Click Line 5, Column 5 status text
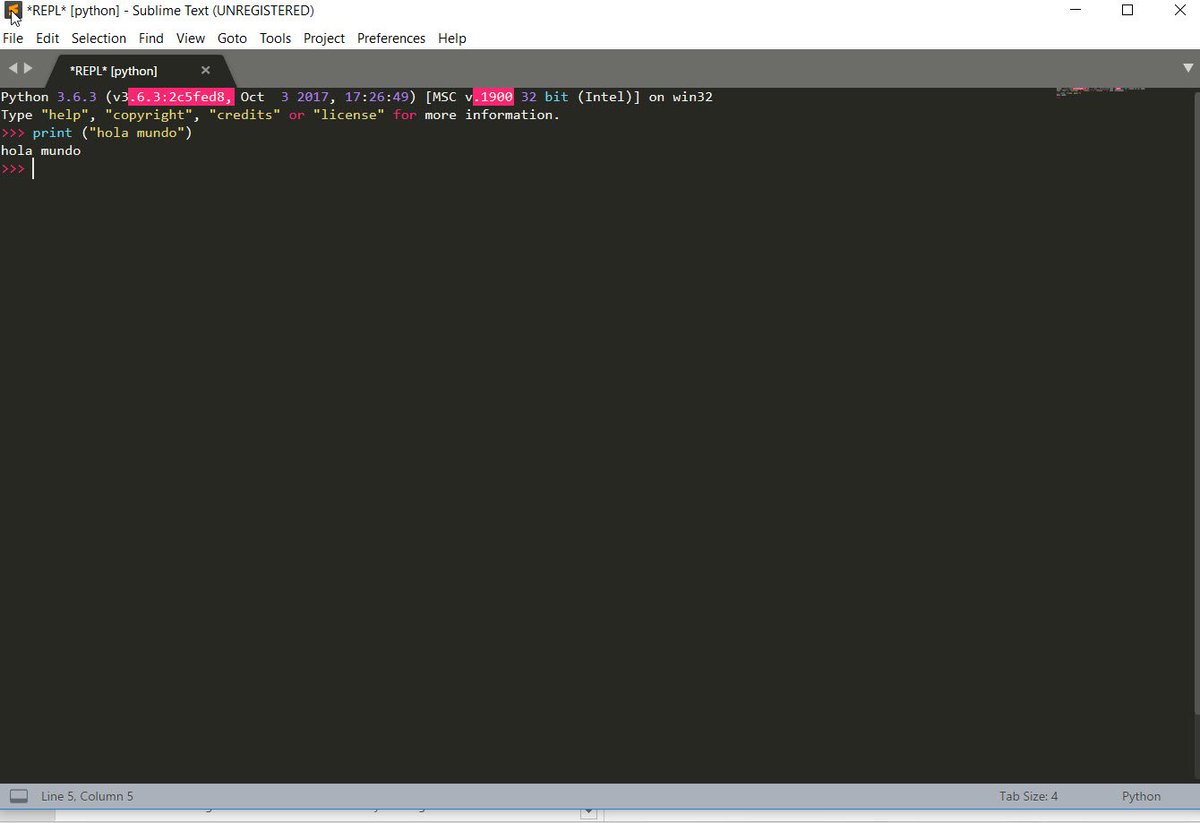This screenshot has width=1200, height=823. (87, 796)
